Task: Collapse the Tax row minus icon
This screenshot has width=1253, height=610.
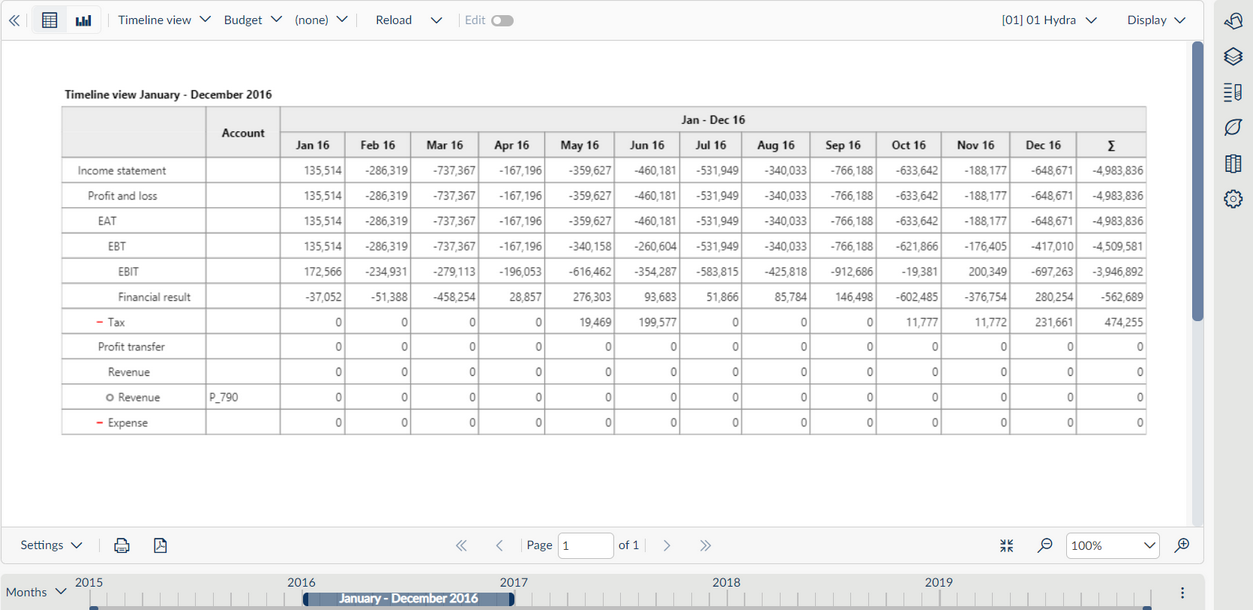Action: click(x=99, y=322)
